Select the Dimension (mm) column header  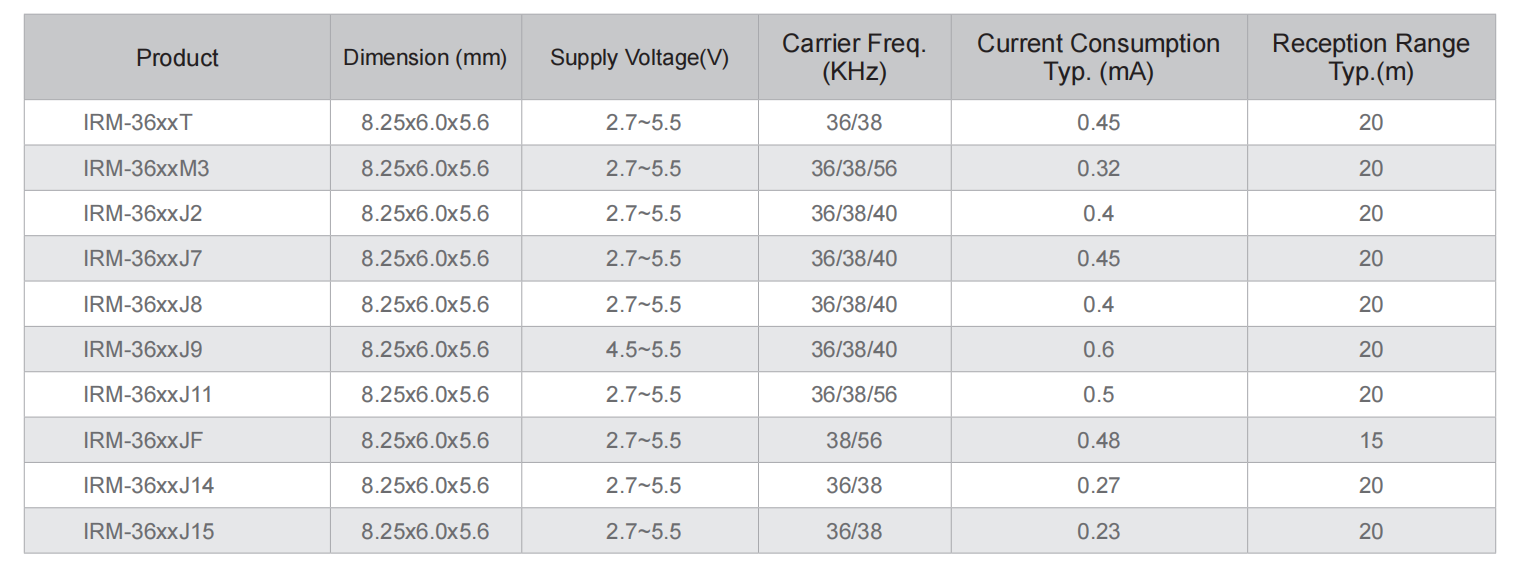pyautogui.click(x=425, y=58)
